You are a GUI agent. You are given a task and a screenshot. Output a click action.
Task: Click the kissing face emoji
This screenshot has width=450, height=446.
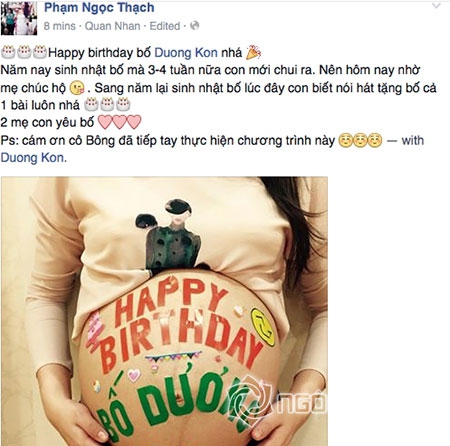77,88
